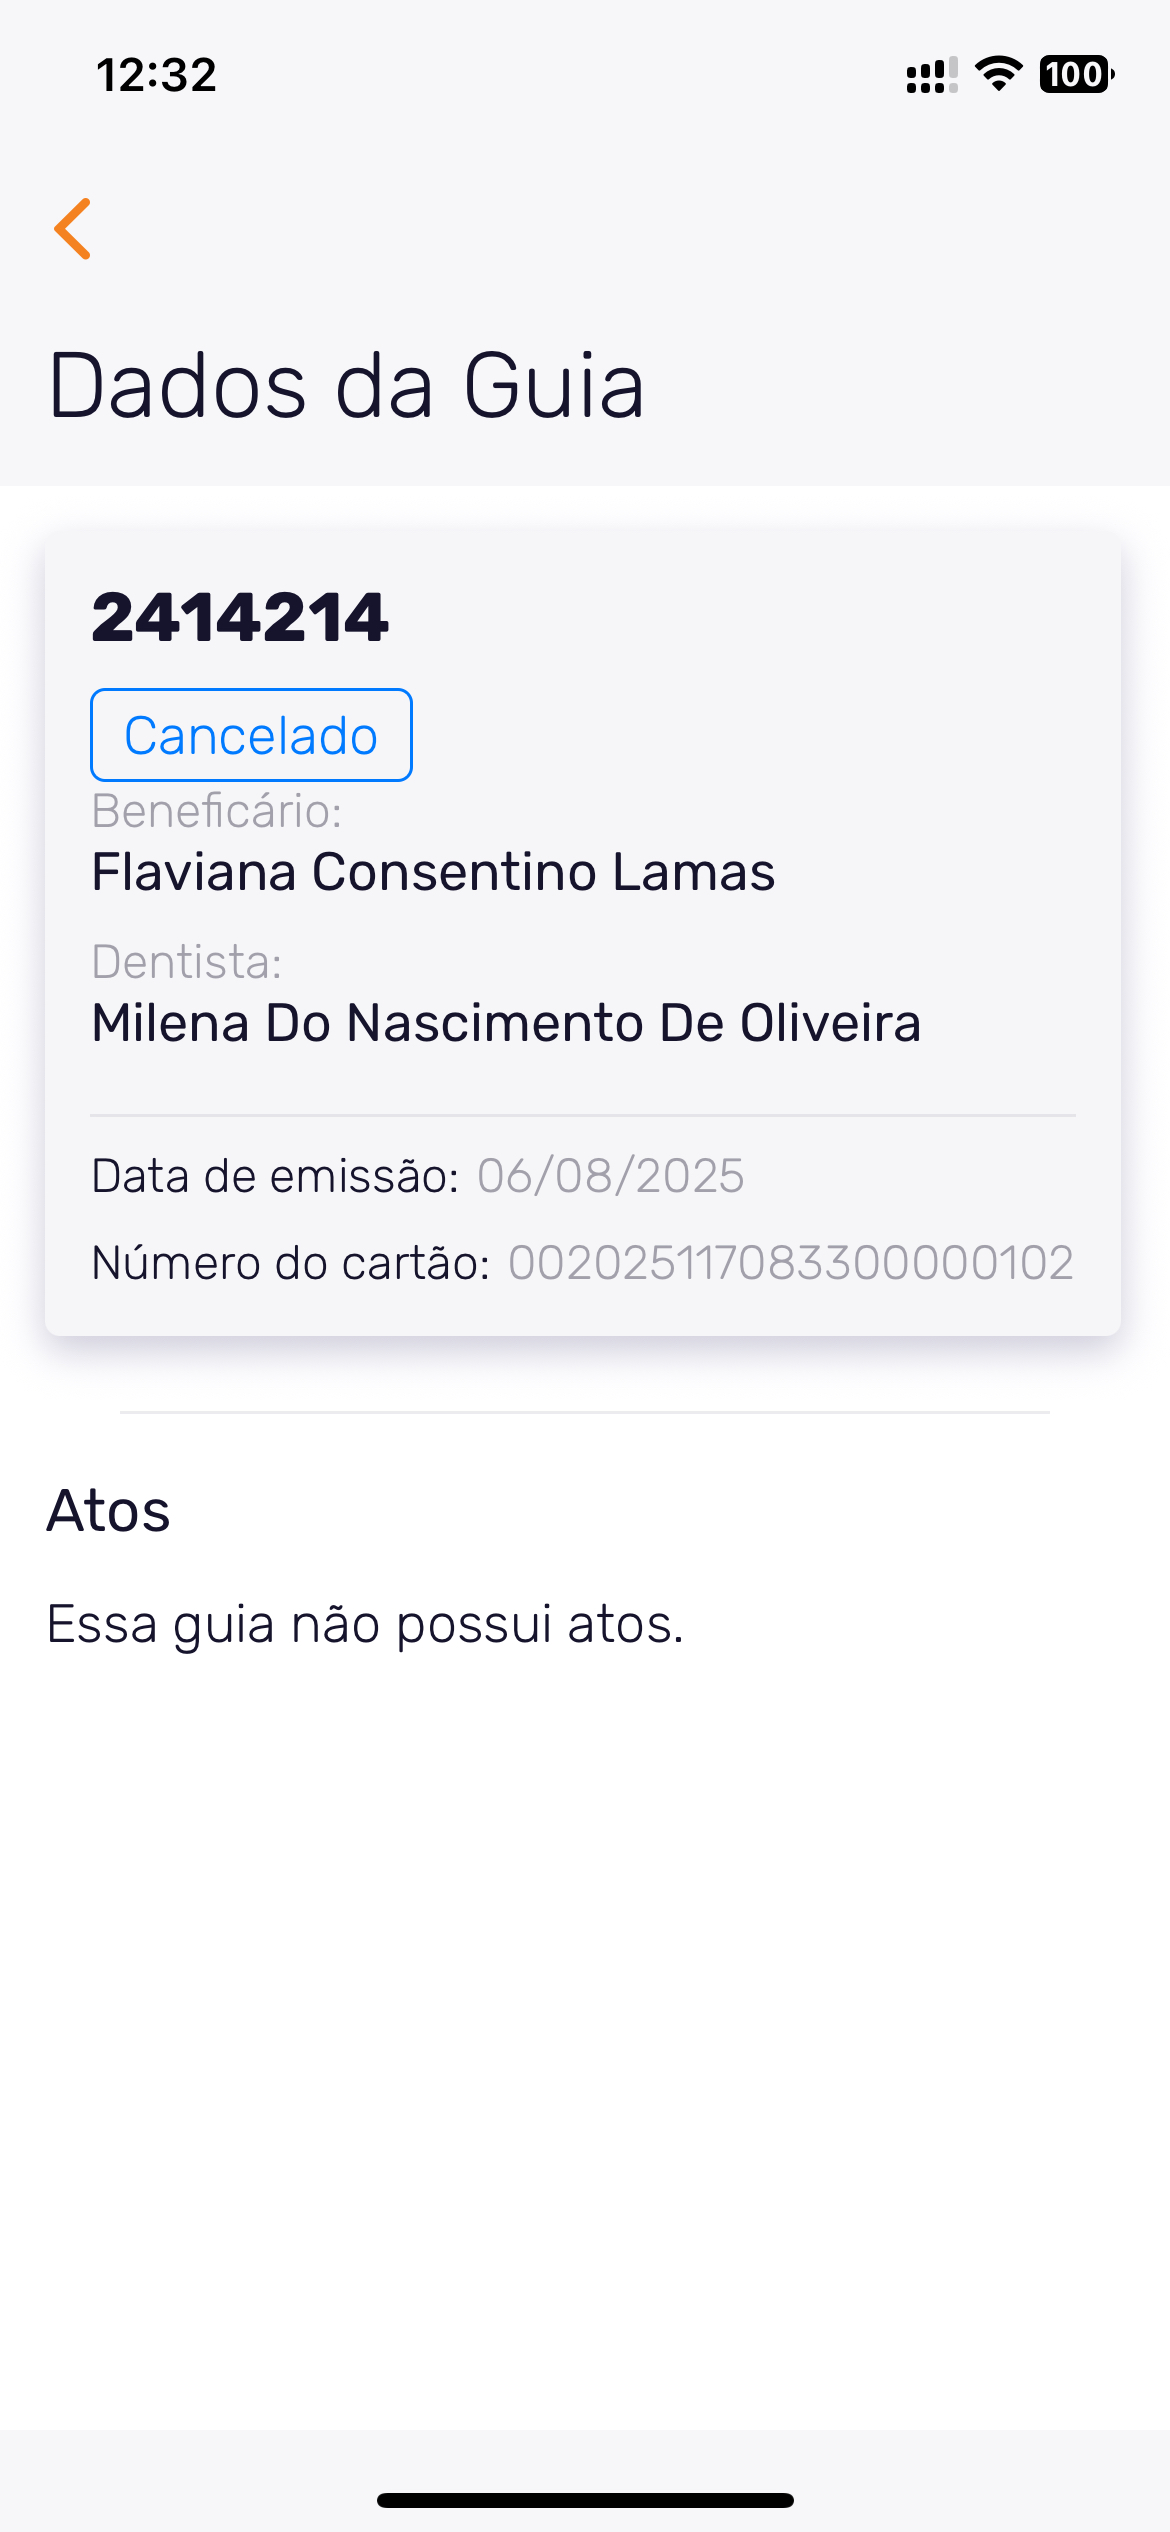Select beneficiary name Flaviana Consentino Lamas
Screen dimensions: 1170x2532
click(x=433, y=872)
